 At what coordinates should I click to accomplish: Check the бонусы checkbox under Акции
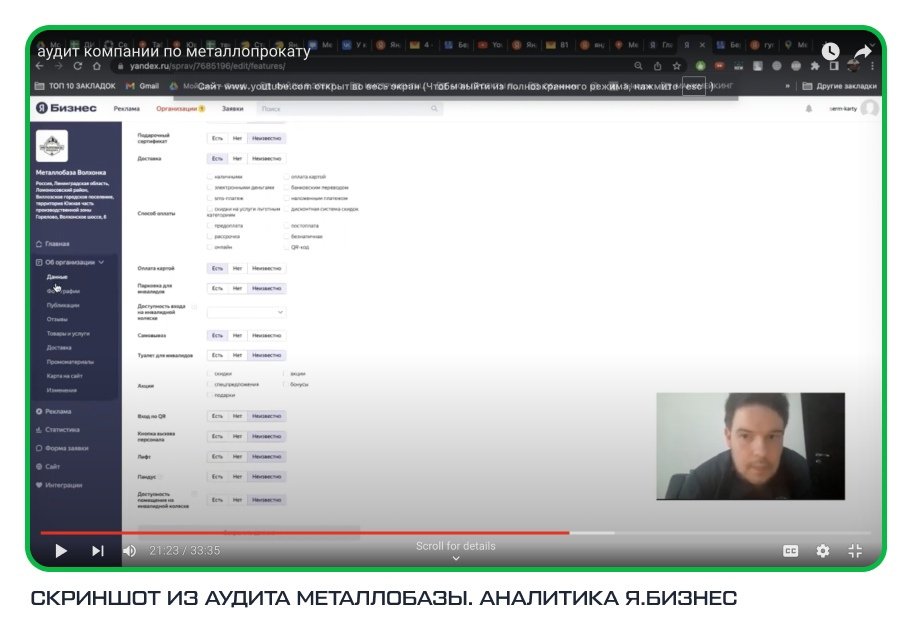285,384
